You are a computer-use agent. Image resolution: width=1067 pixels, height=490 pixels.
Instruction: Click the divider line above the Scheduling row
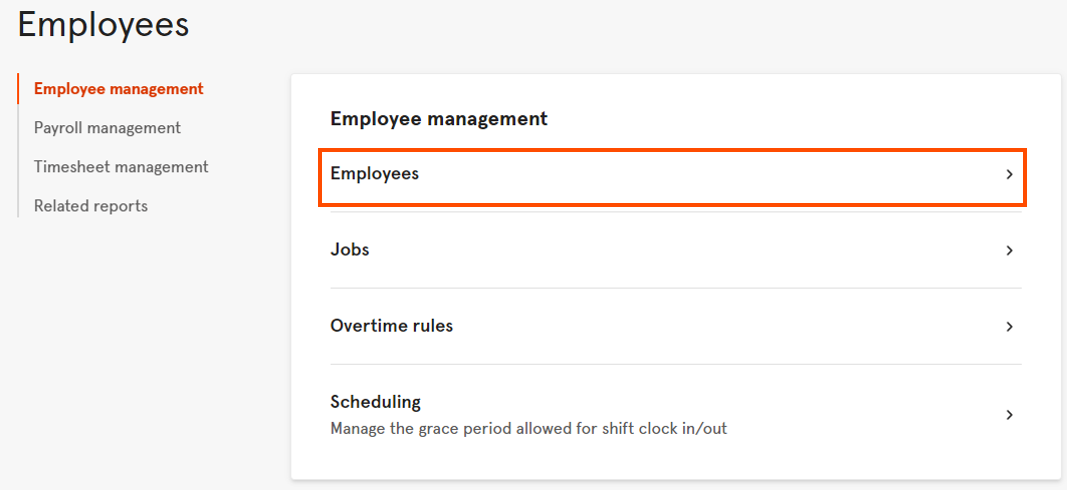coord(675,364)
